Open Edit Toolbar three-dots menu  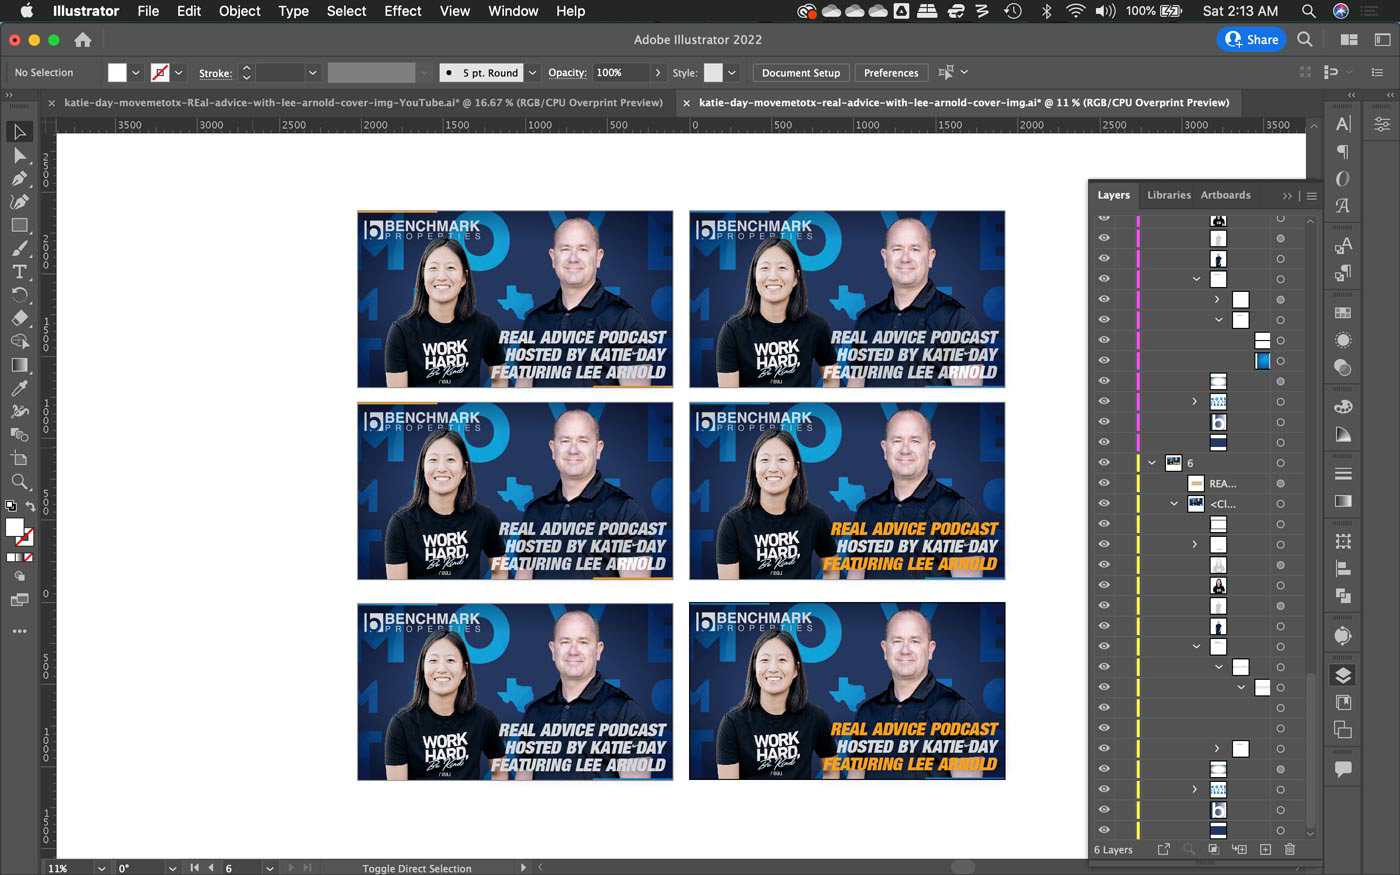[19, 631]
